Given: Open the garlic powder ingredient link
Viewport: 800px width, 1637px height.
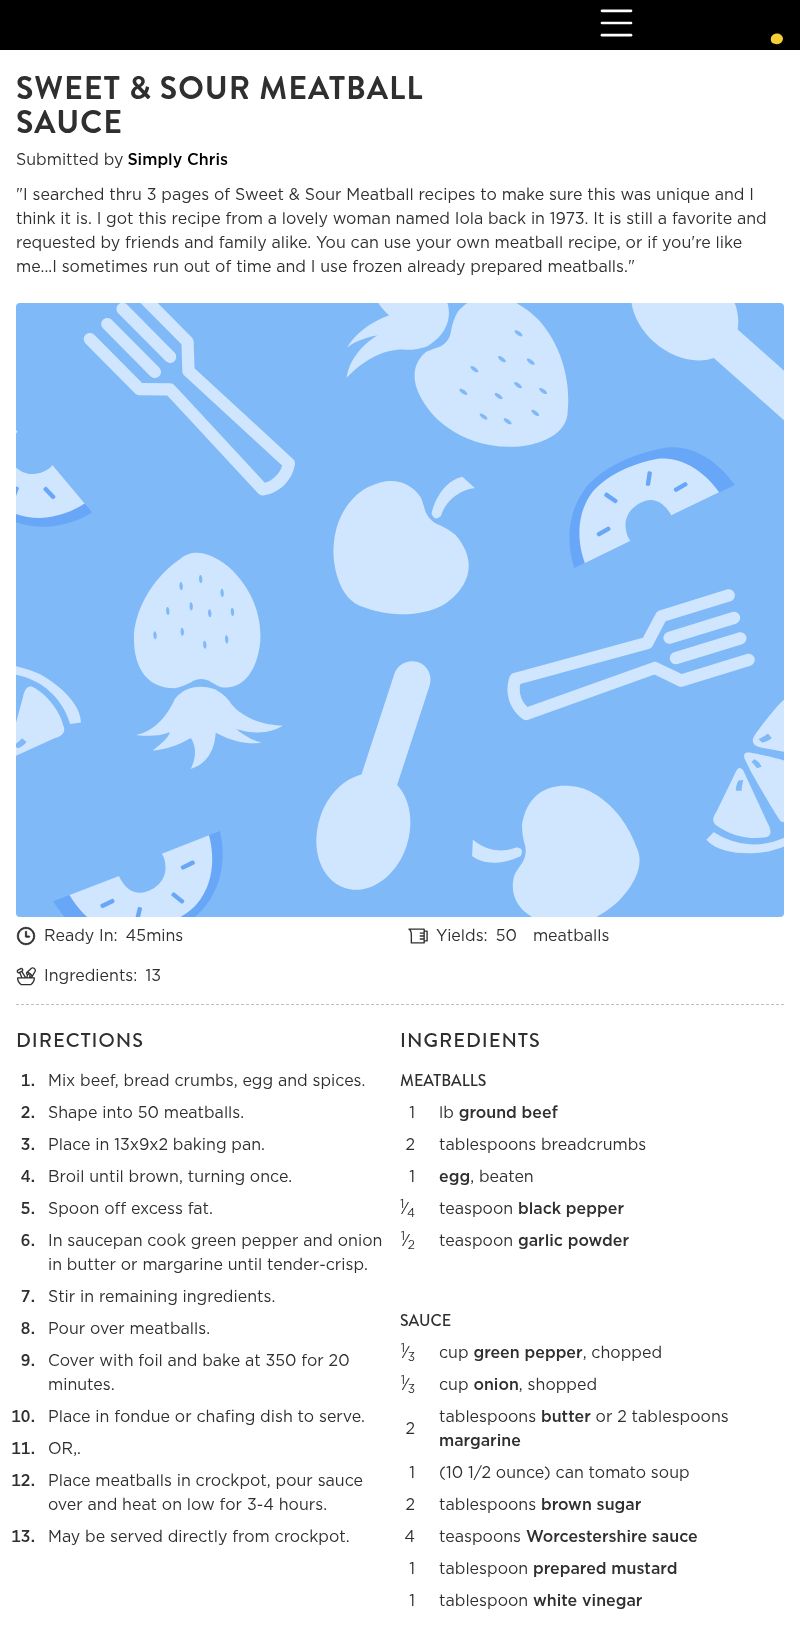Looking at the screenshot, I should pos(573,1240).
